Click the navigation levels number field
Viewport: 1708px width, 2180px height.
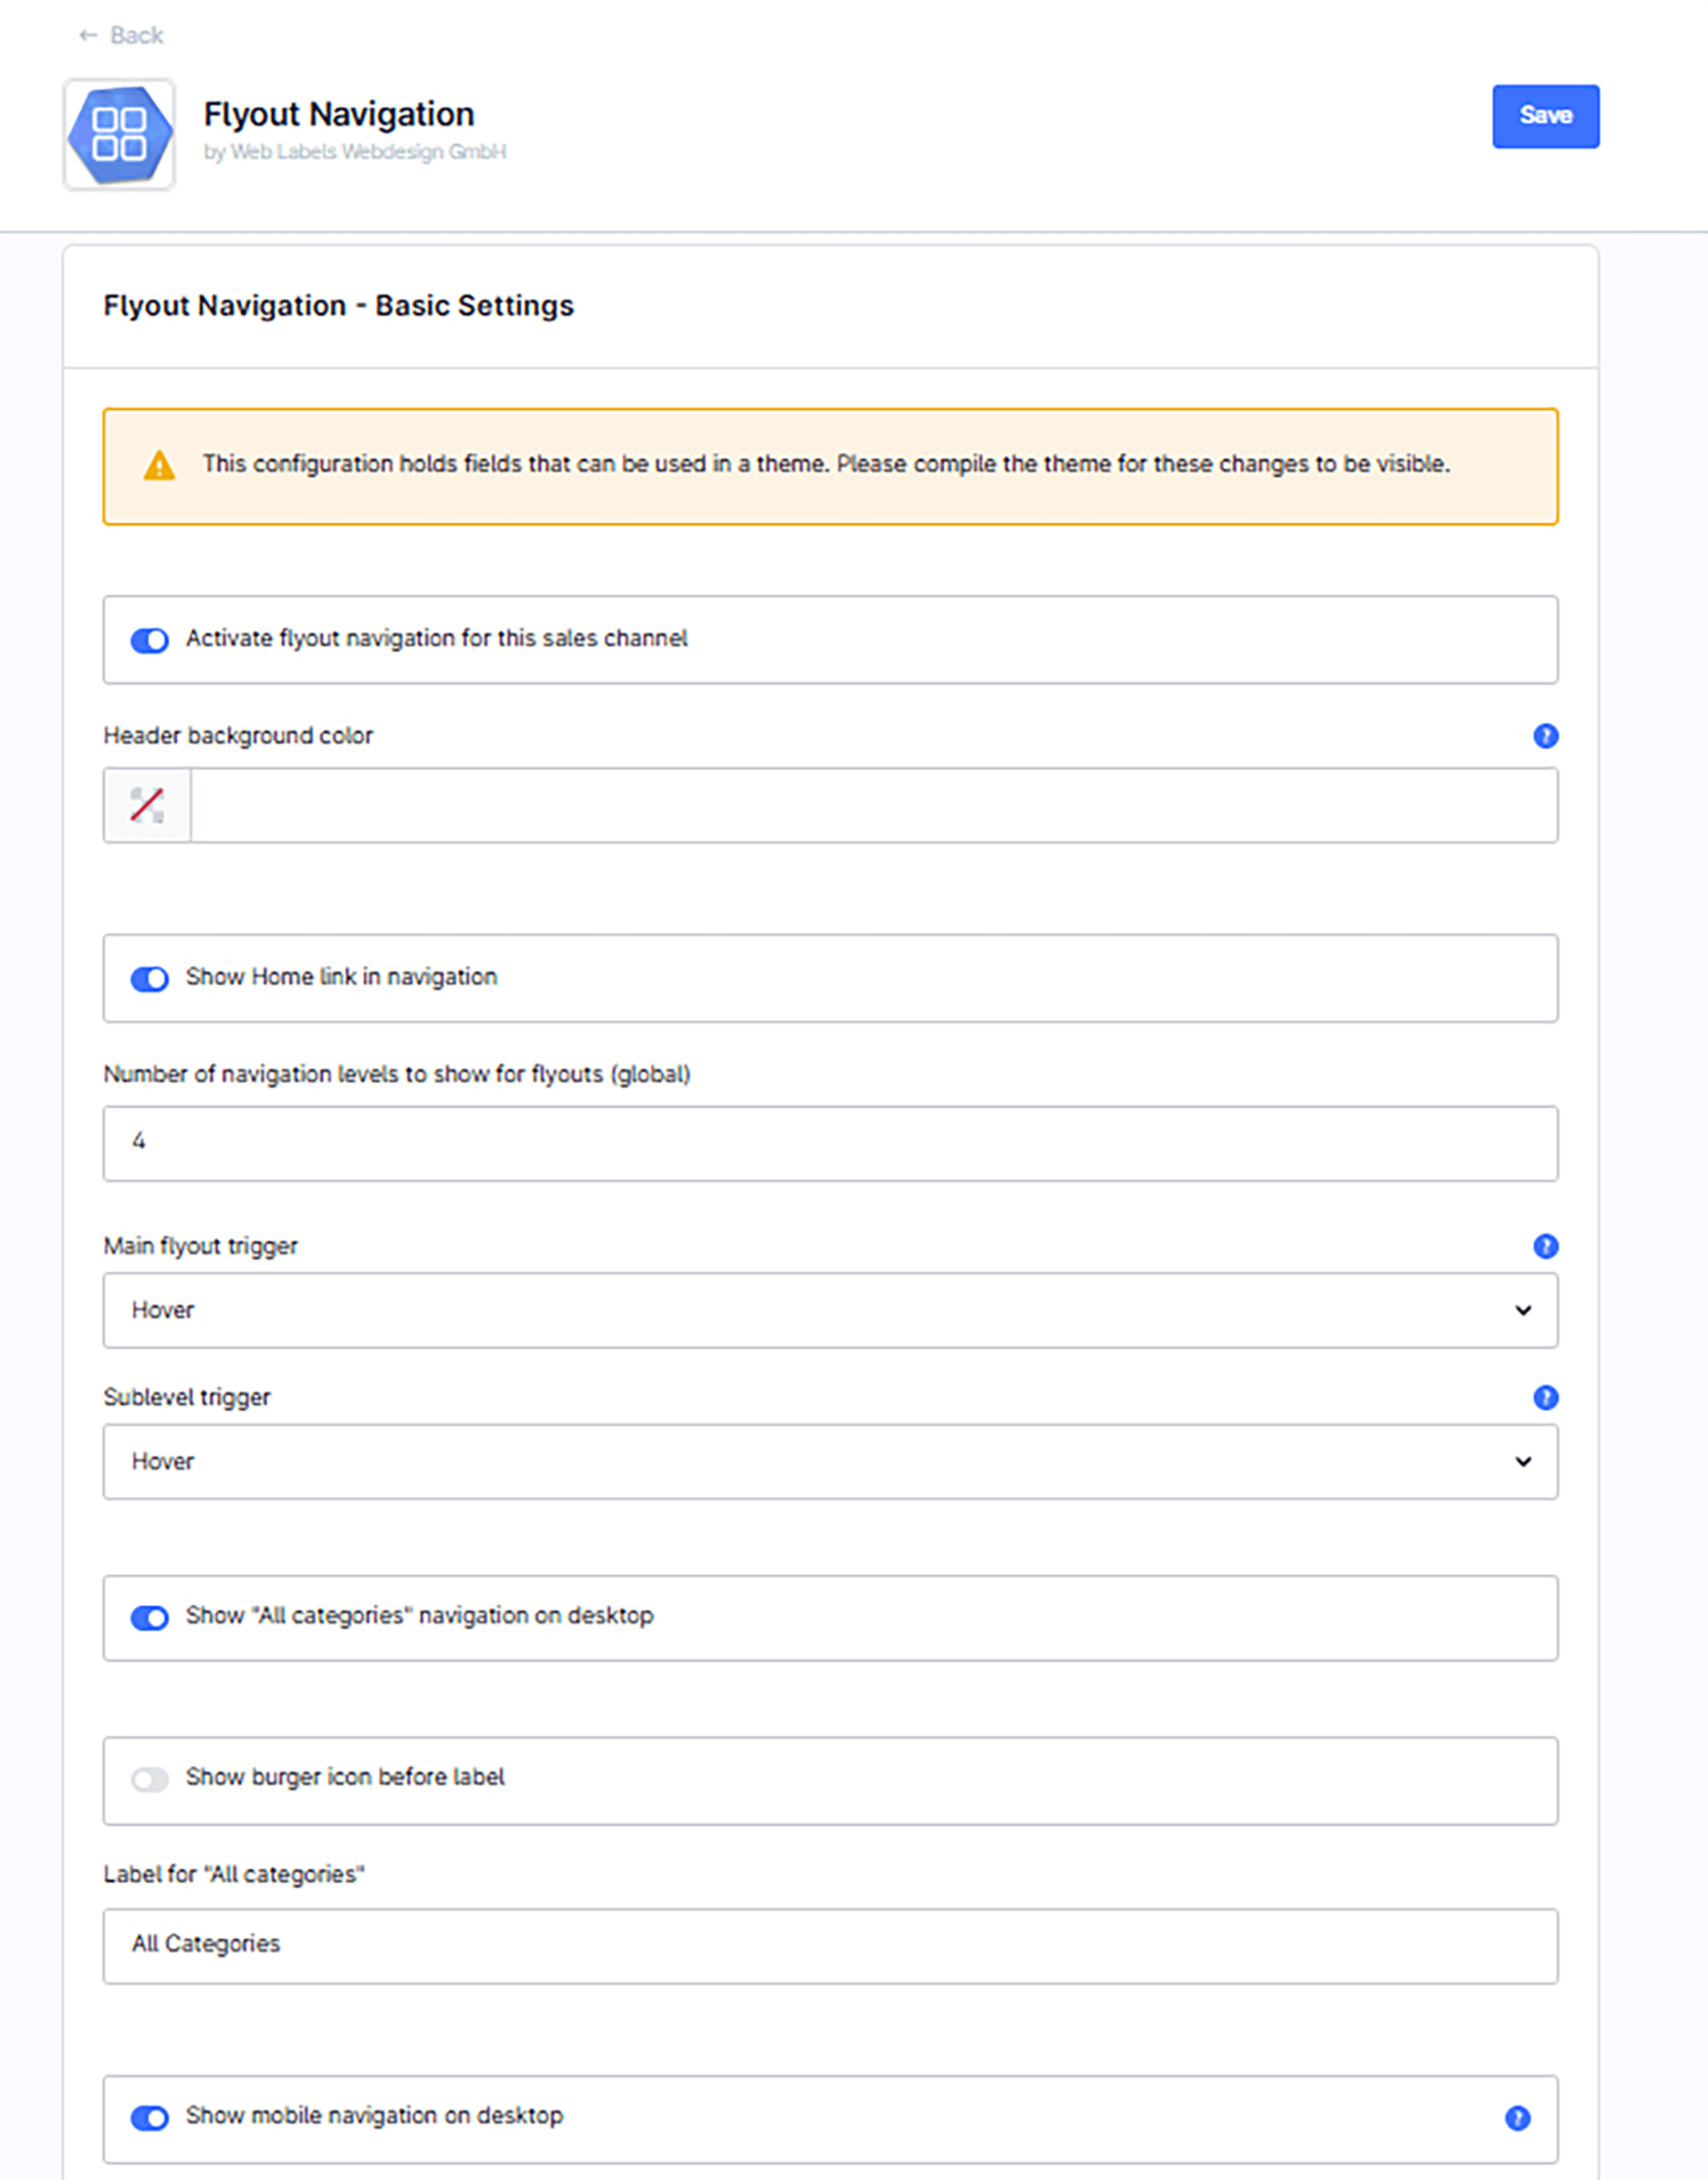pos(830,1143)
